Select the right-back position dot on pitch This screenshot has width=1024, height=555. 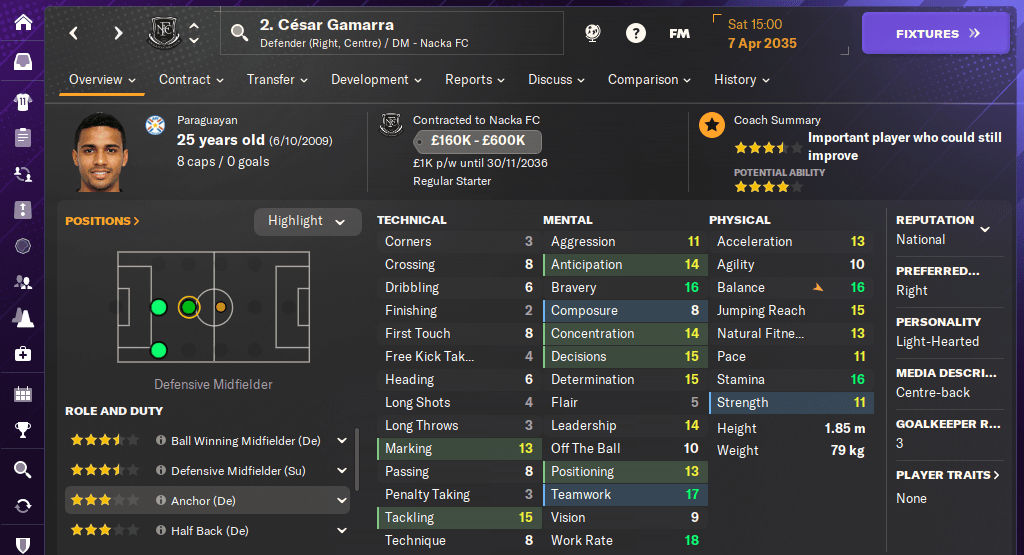[158, 350]
